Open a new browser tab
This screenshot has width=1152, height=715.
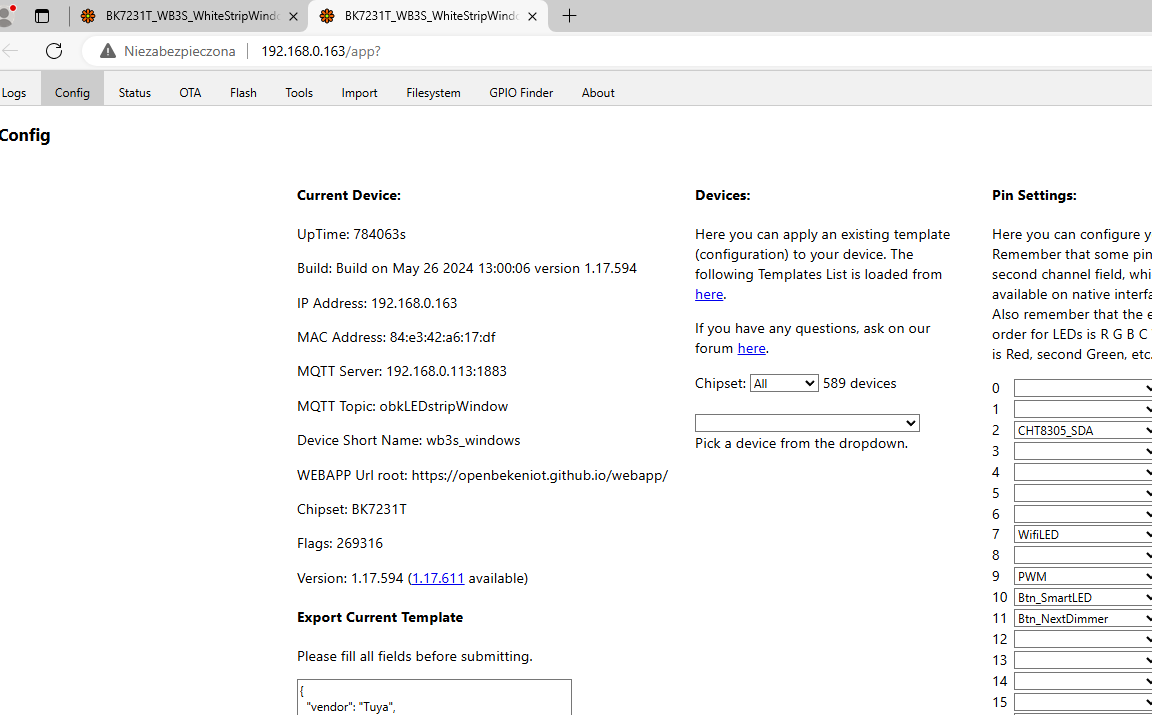pyautogui.click(x=569, y=15)
